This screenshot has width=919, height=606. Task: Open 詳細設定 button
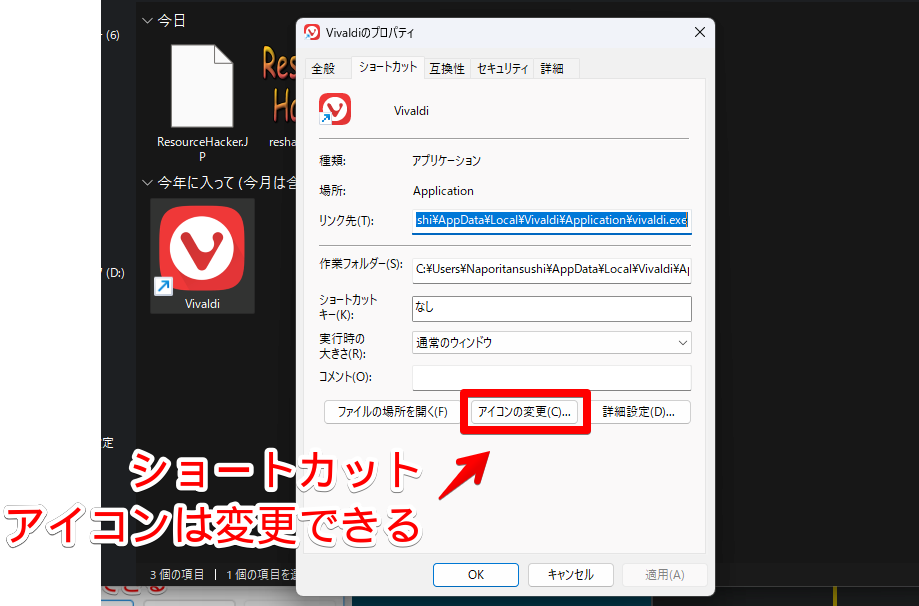pyautogui.click(x=639, y=412)
